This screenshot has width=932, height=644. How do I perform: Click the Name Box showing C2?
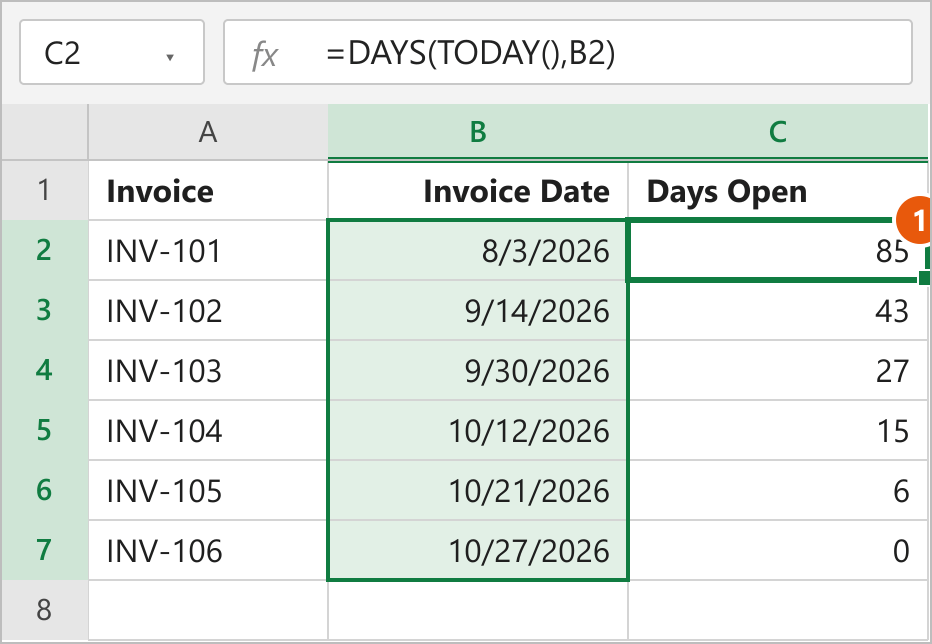click(112, 52)
